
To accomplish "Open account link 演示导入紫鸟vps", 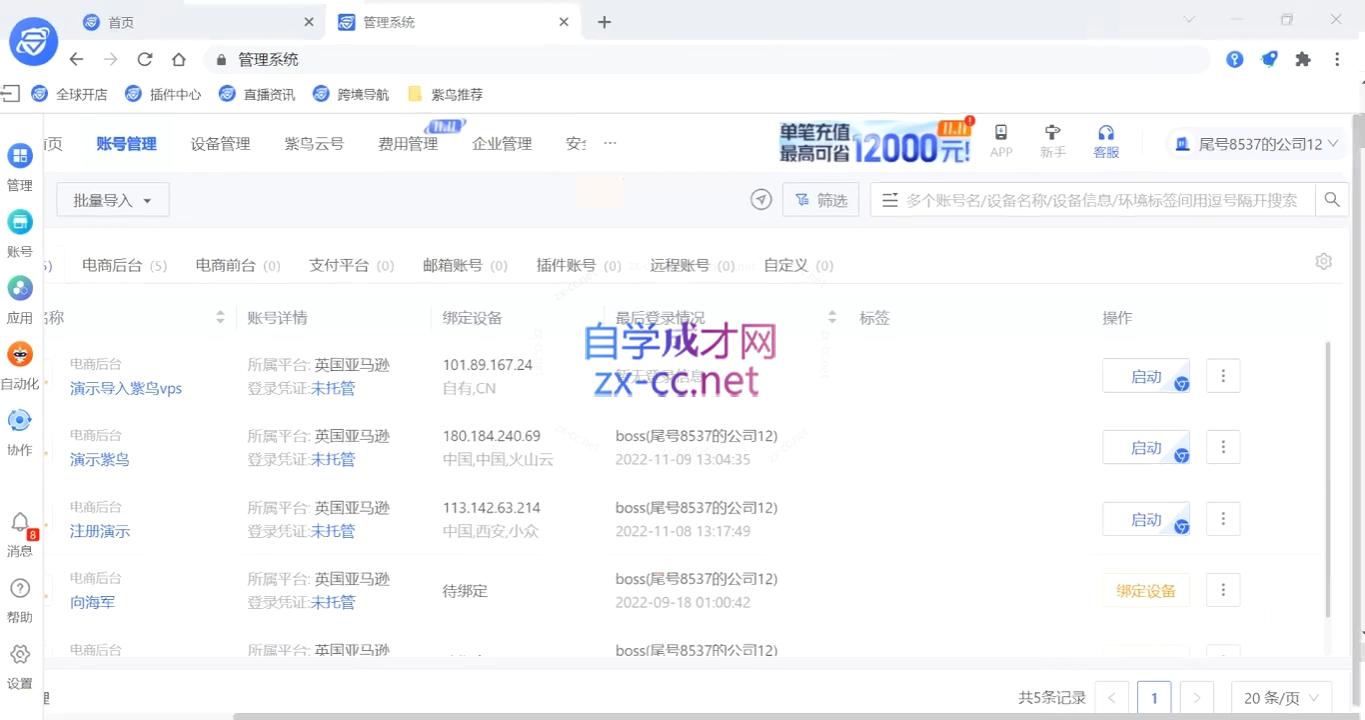I will click(x=126, y=388).
